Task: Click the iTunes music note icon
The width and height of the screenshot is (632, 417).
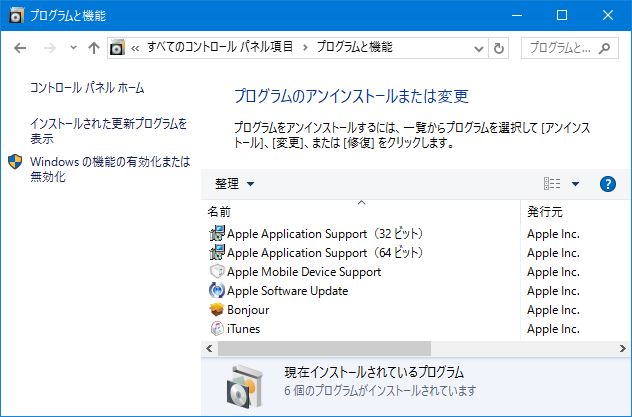Action: pyautogui.click(x=217, y=328)
